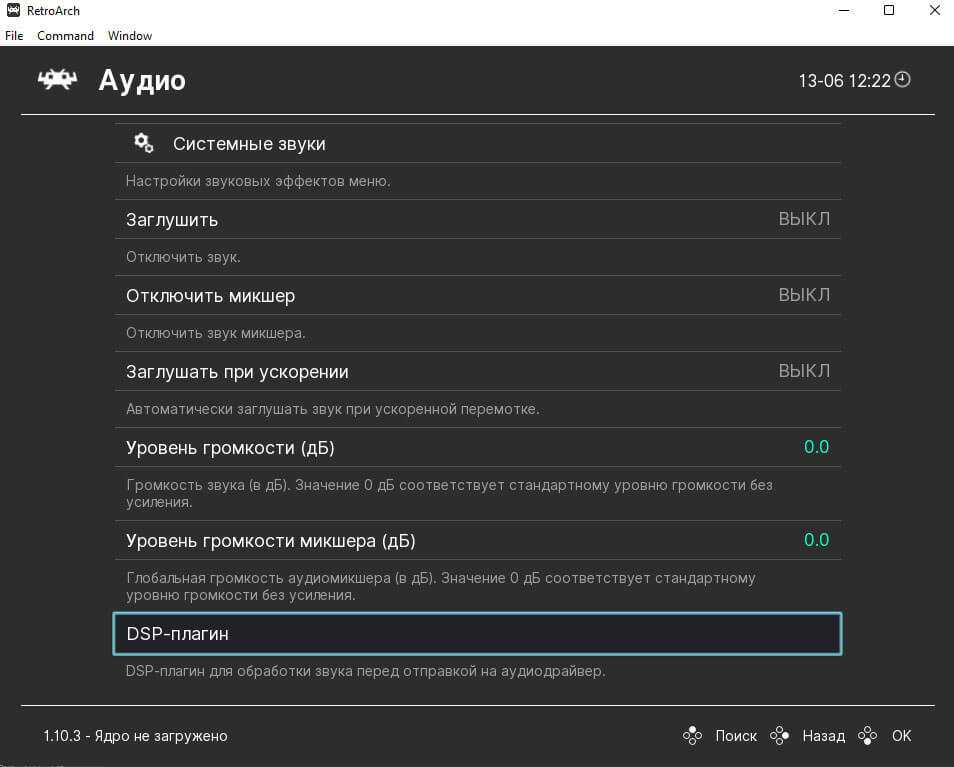Click the clock icon next to the time
The width and height of the screenshot is (954, 767).
point(902,80)
